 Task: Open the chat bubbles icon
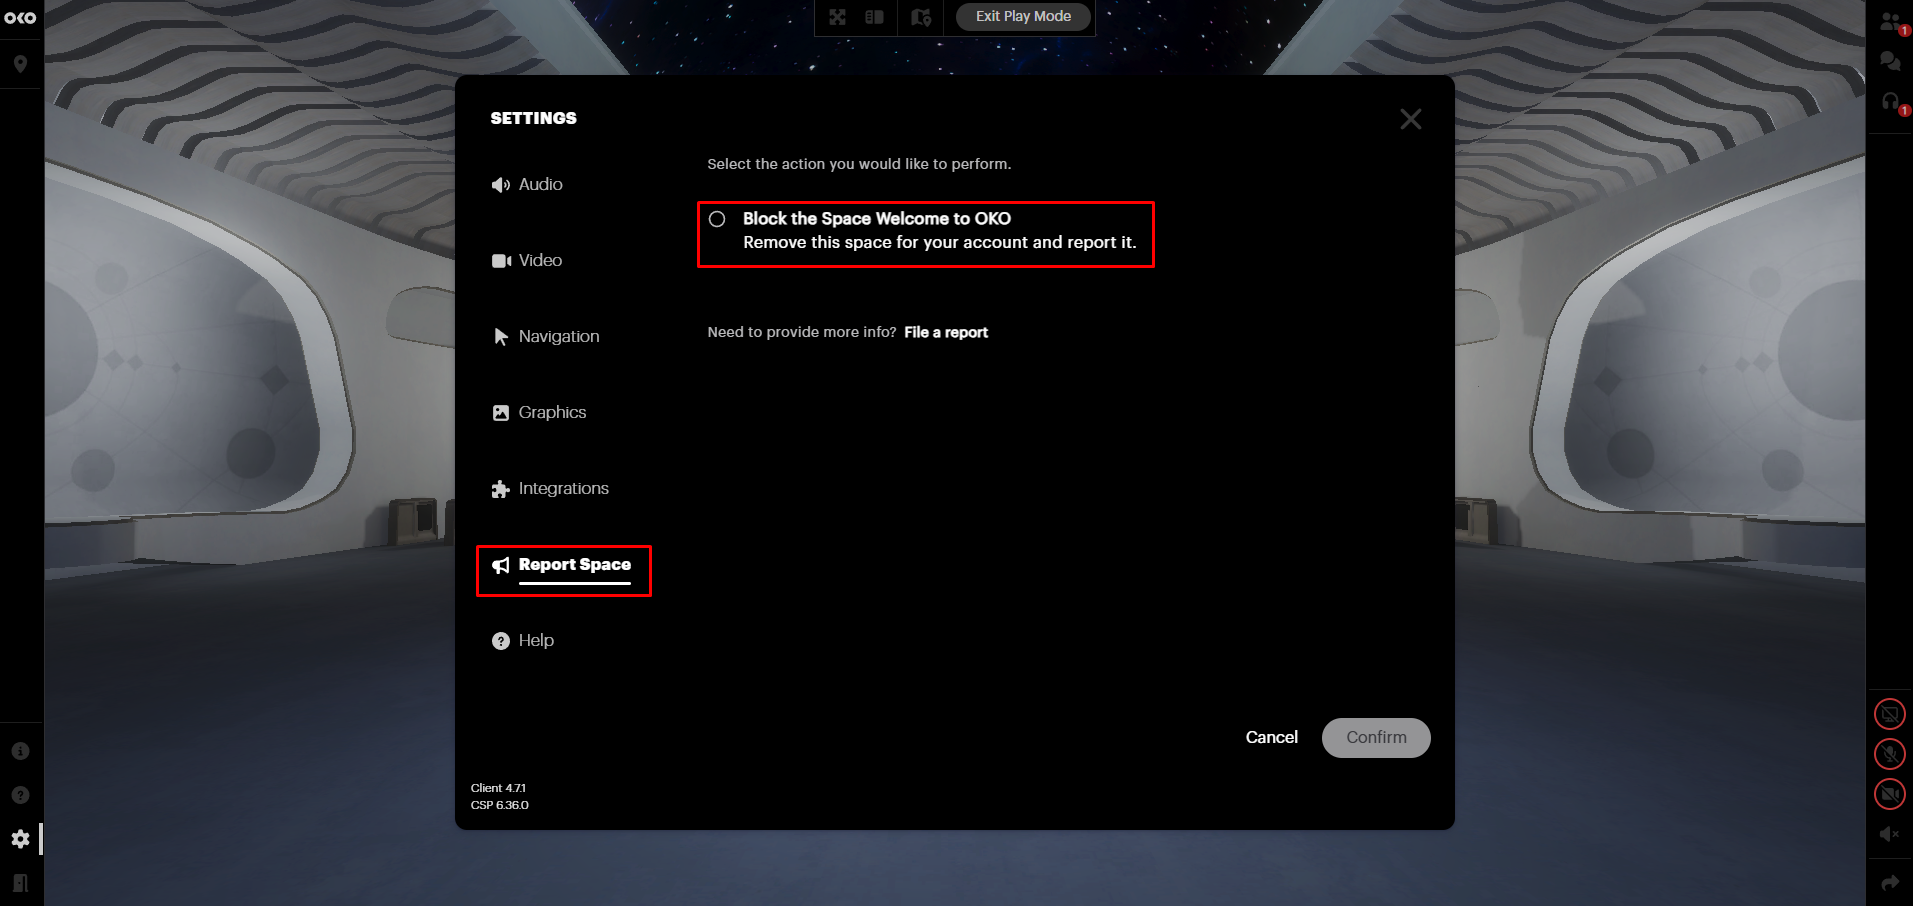point(1890,61)
